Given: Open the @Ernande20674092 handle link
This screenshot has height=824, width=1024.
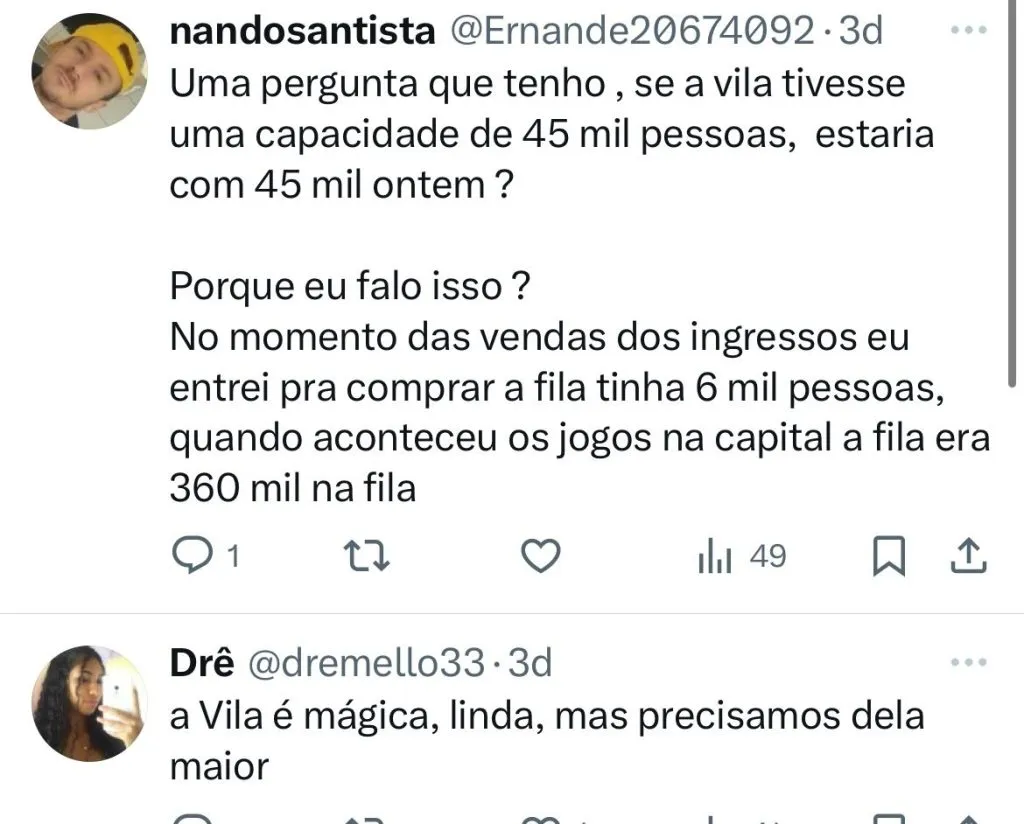Looking at the screenshot, I should [634, 31].
